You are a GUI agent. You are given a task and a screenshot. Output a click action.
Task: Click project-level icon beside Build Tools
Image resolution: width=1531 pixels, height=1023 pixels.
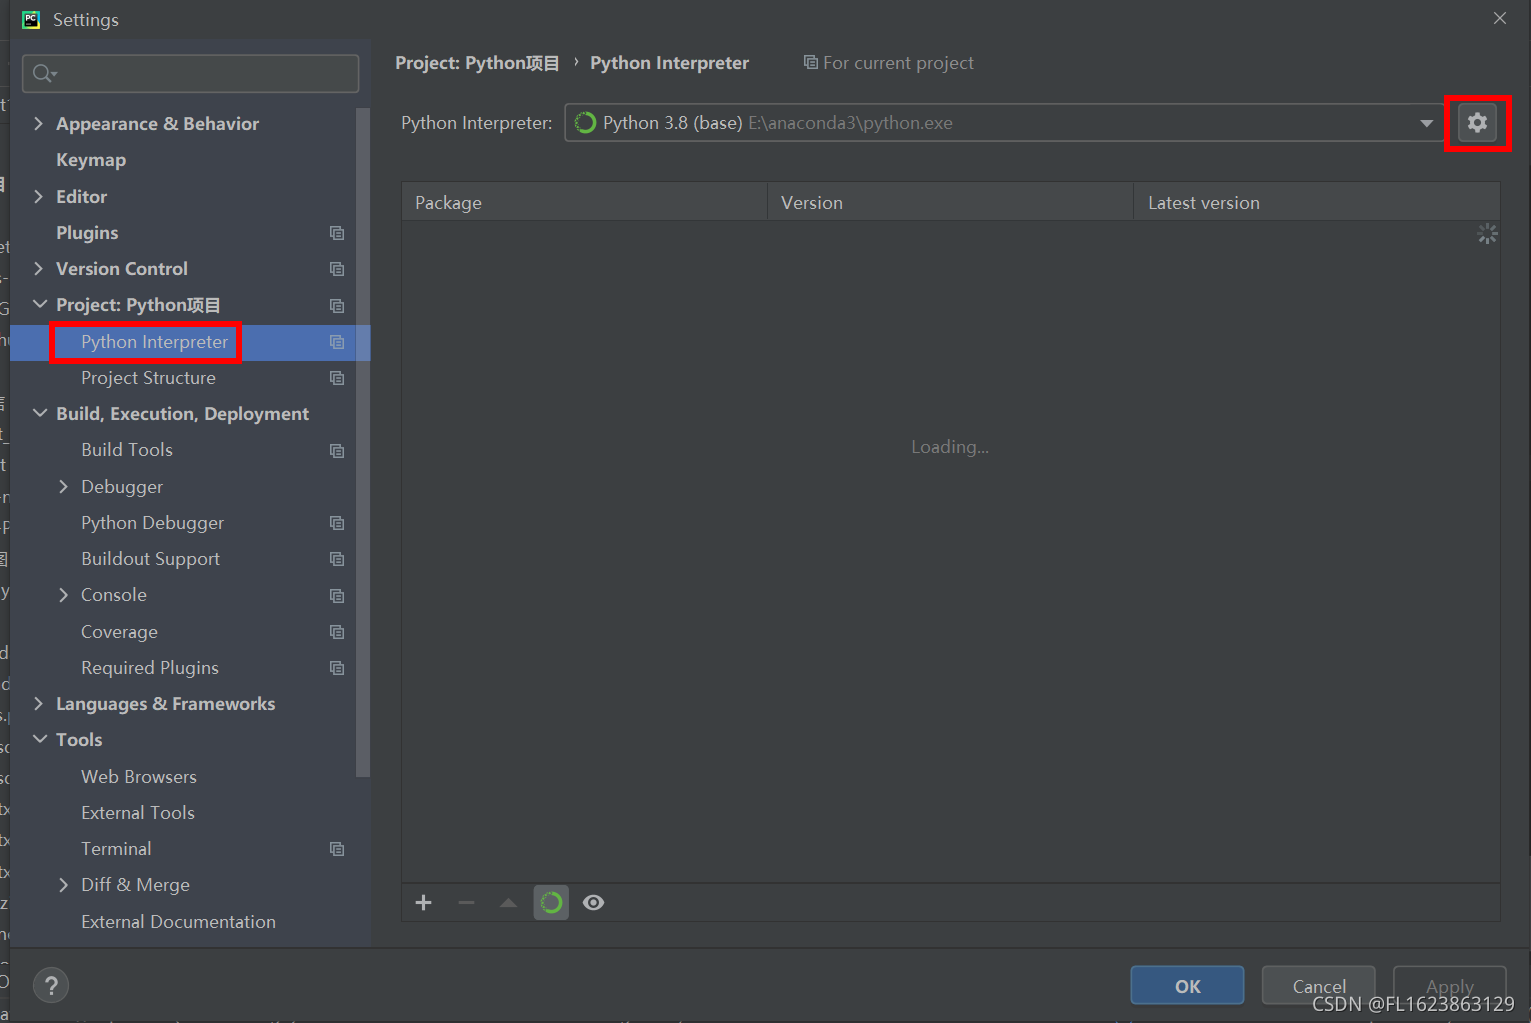click(x=337, y=451)
